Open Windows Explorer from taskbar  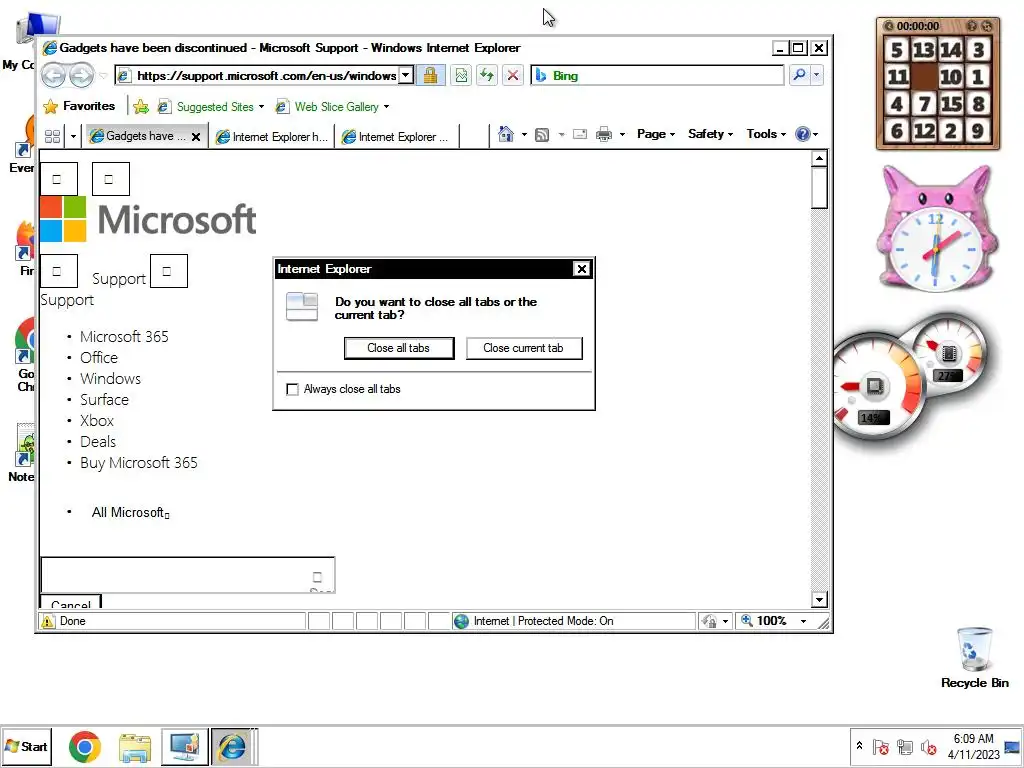[x=135, y=746]
